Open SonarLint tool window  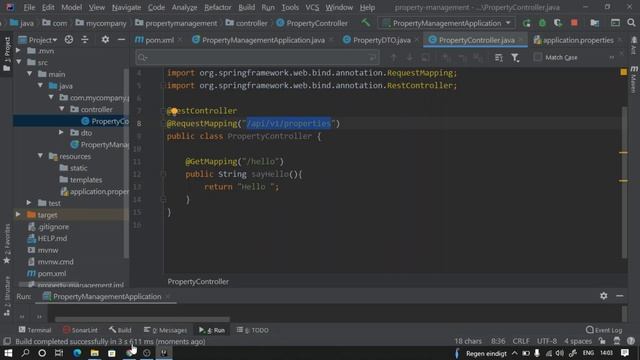click(x=80, y=330)
